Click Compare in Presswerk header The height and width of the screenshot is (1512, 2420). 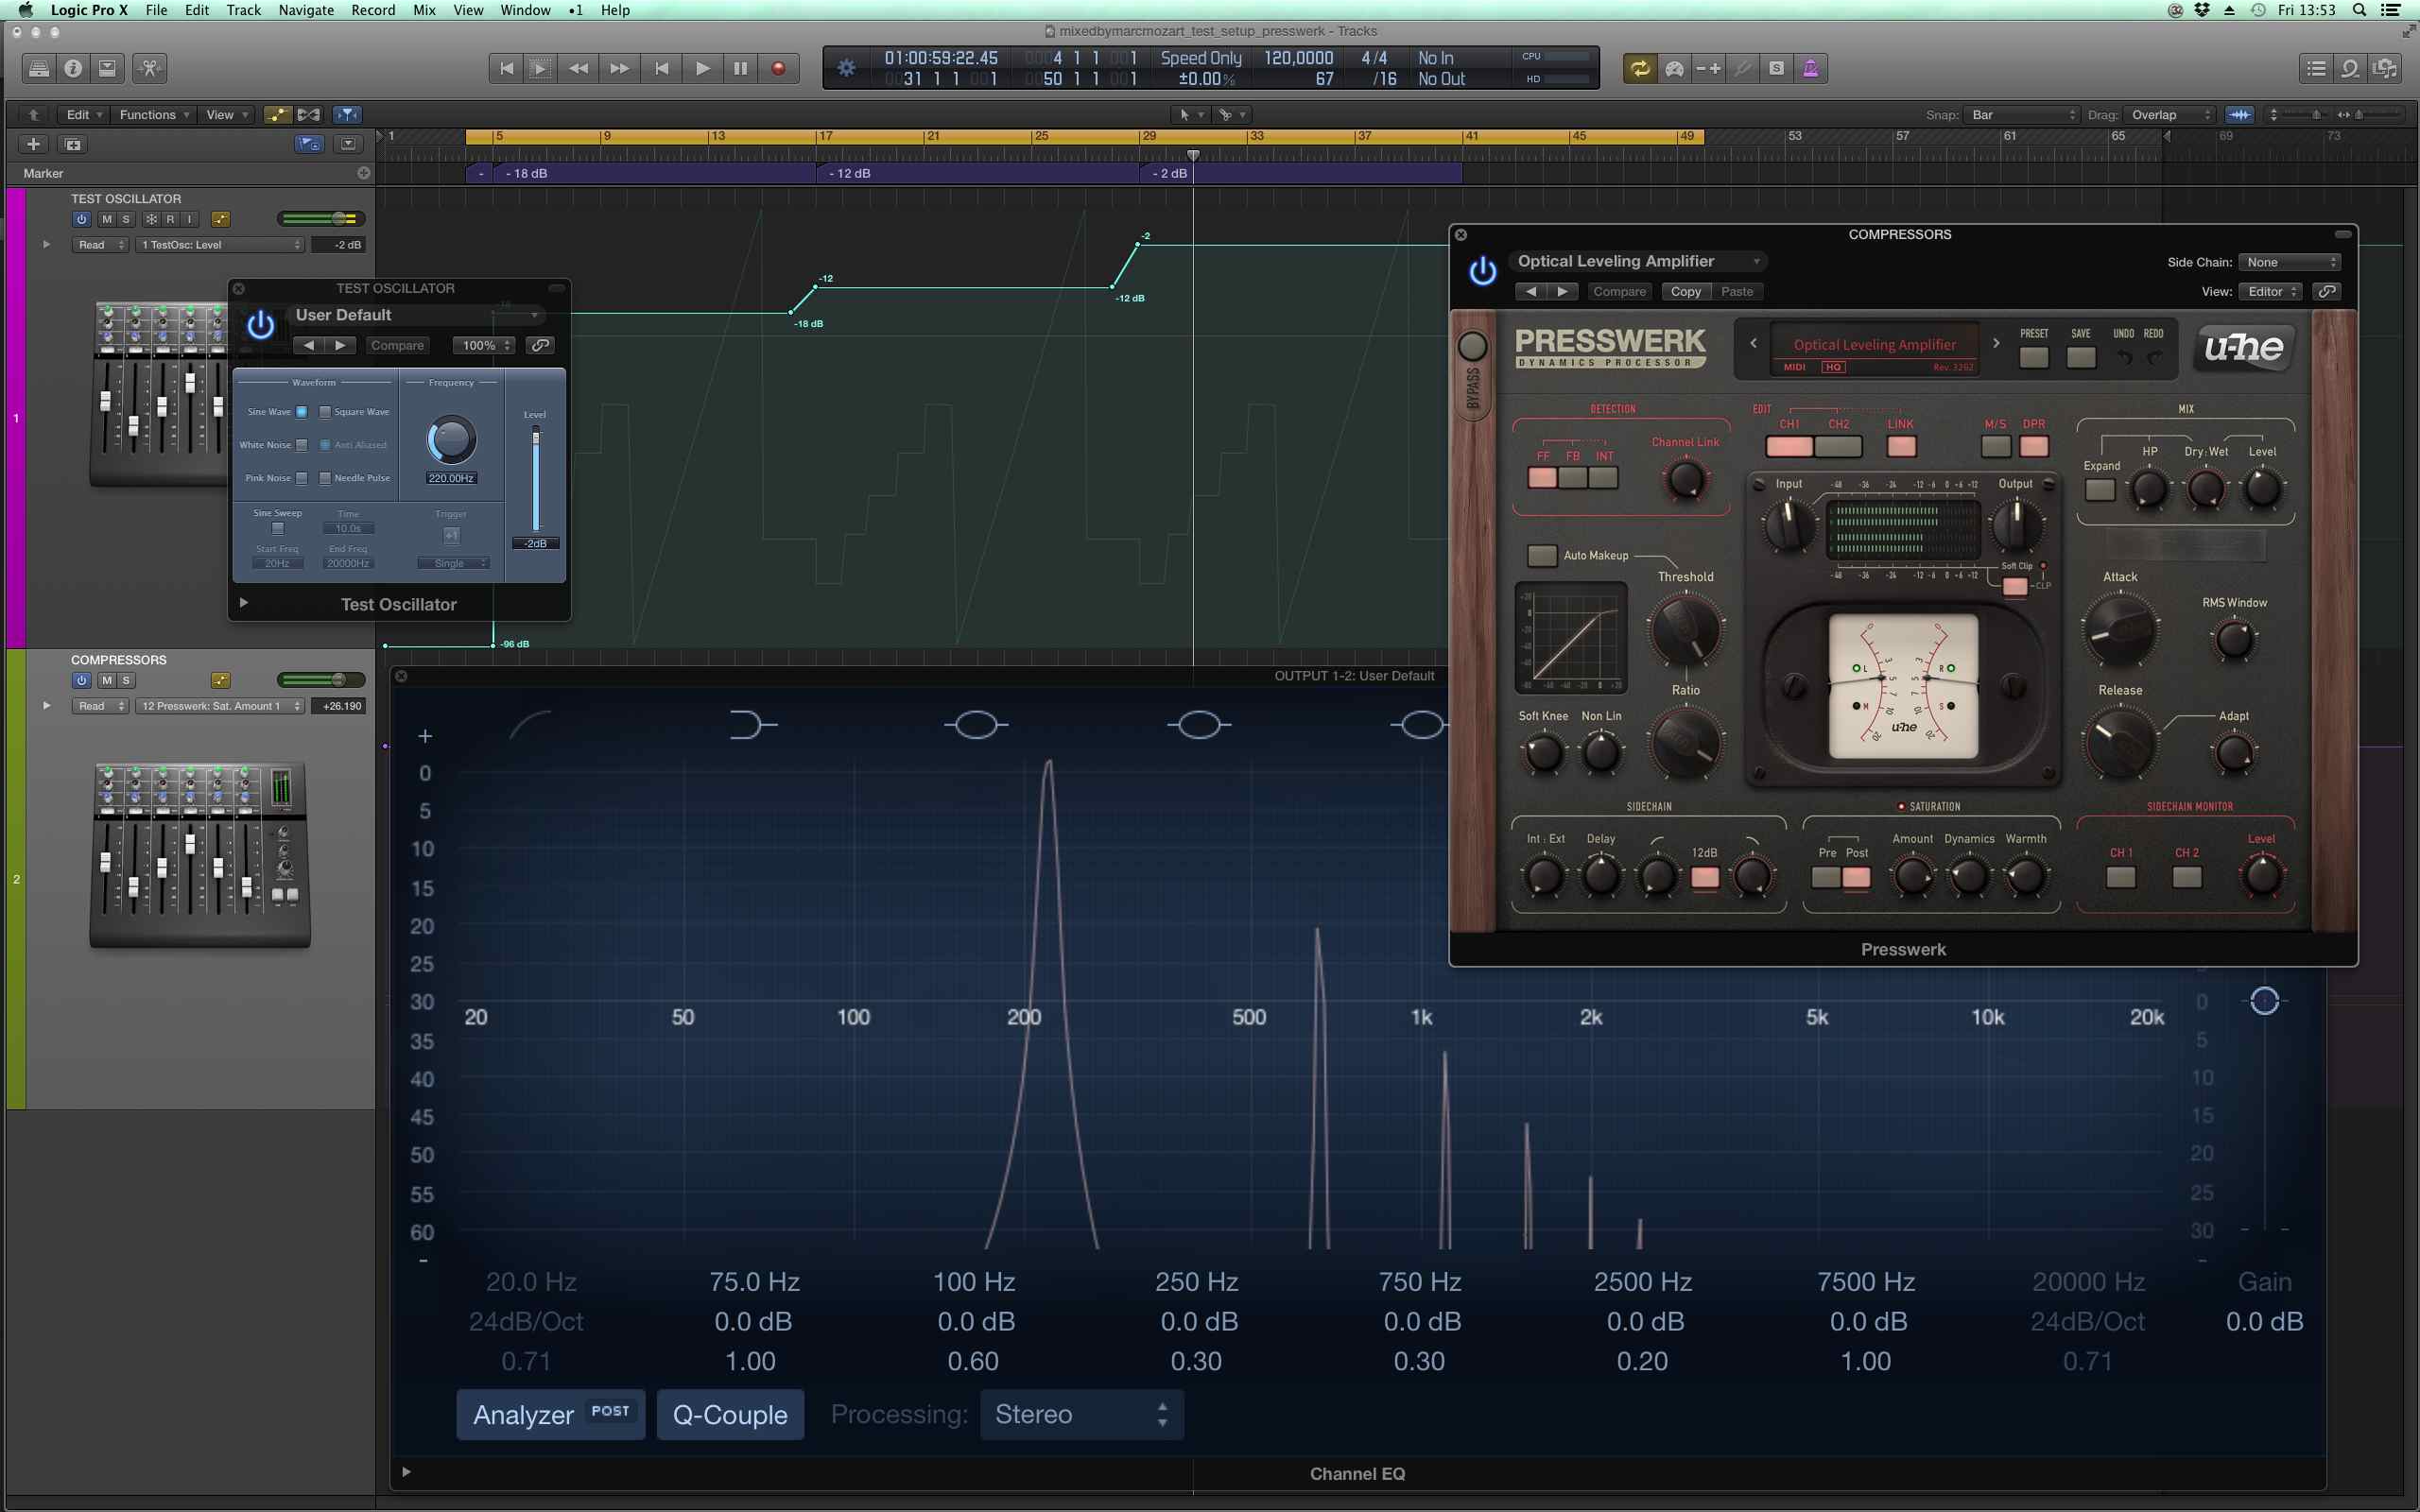1619,291
